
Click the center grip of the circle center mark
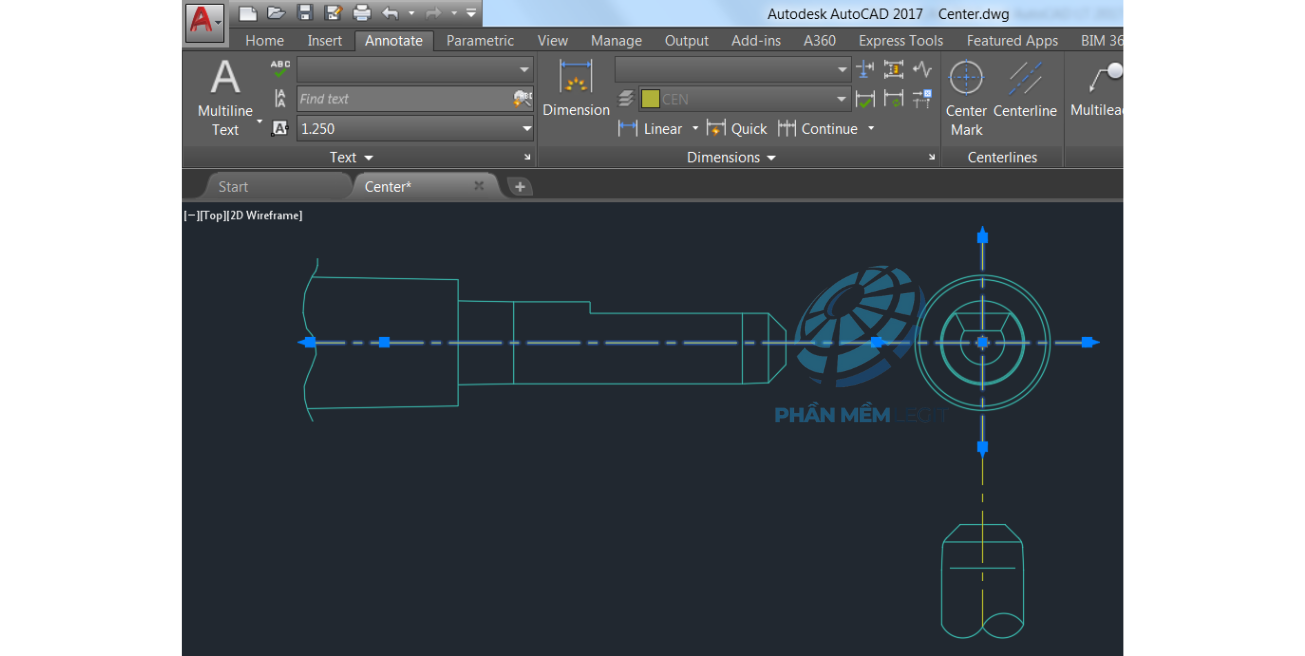(982, 342)
